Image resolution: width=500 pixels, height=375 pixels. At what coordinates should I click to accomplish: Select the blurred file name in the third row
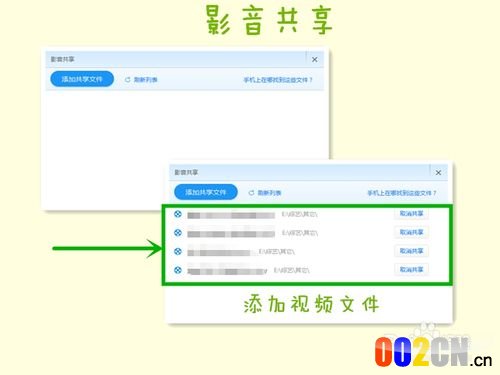(219, 252)
